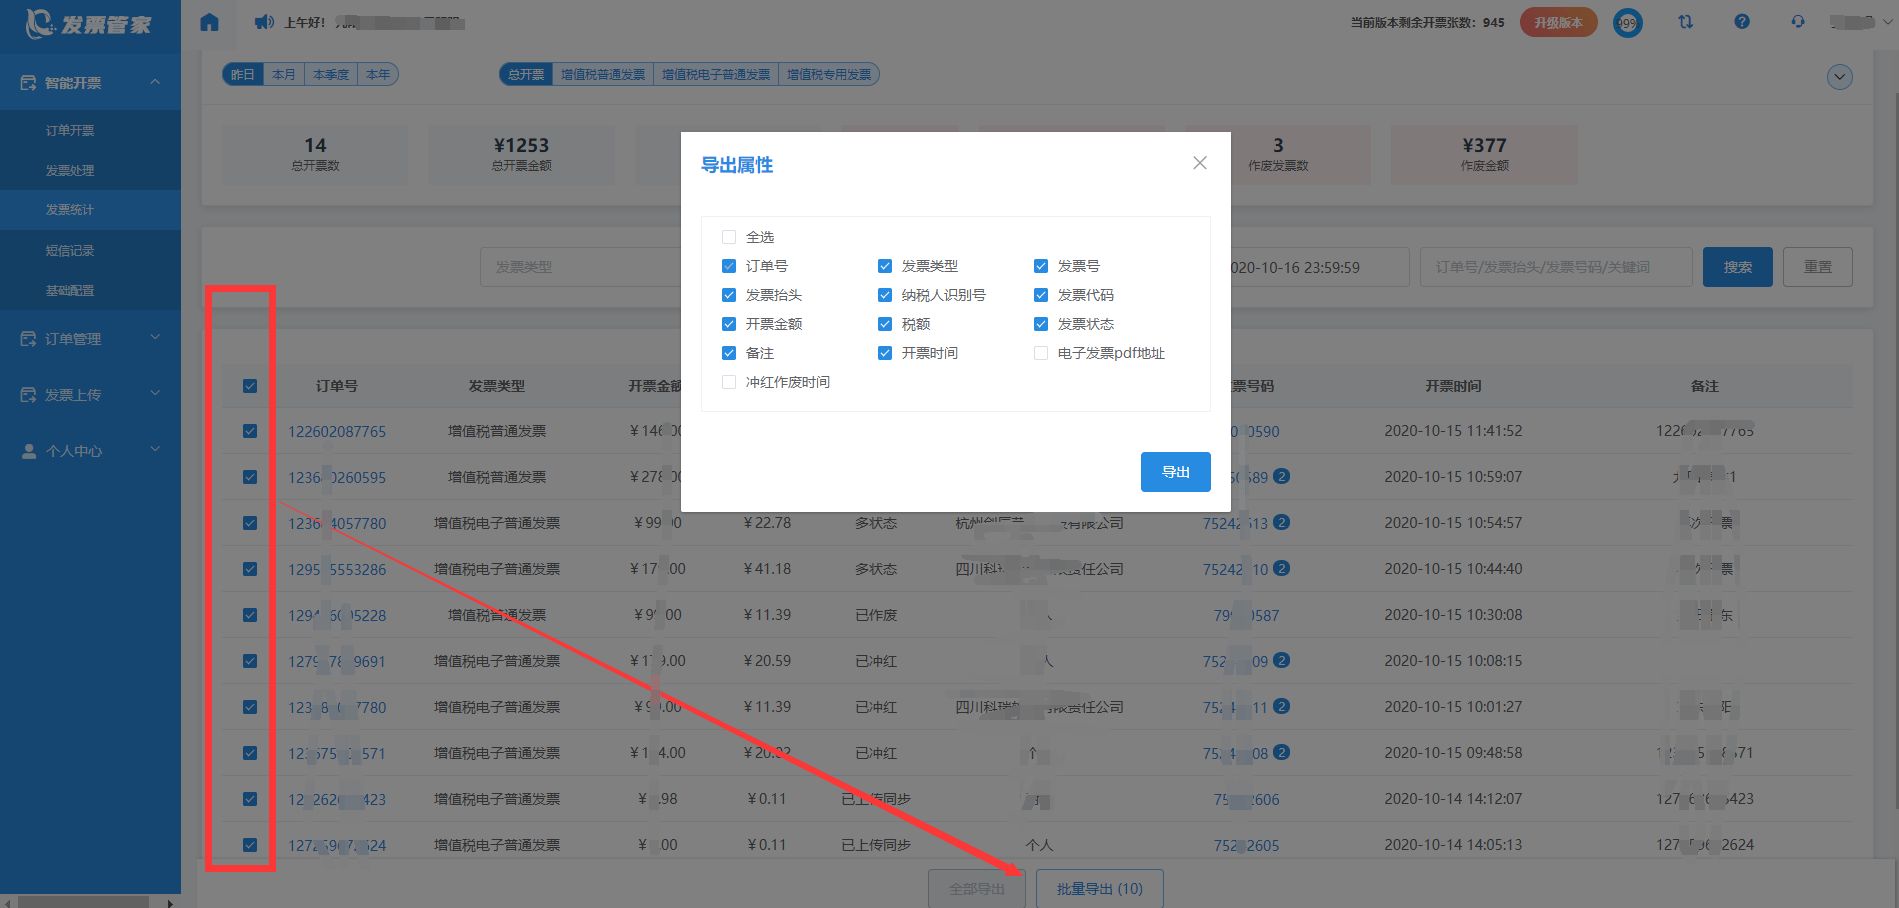Select the 本季度 time range tab
Screen dimensions: 1899x908
click(x=331, y=74)
